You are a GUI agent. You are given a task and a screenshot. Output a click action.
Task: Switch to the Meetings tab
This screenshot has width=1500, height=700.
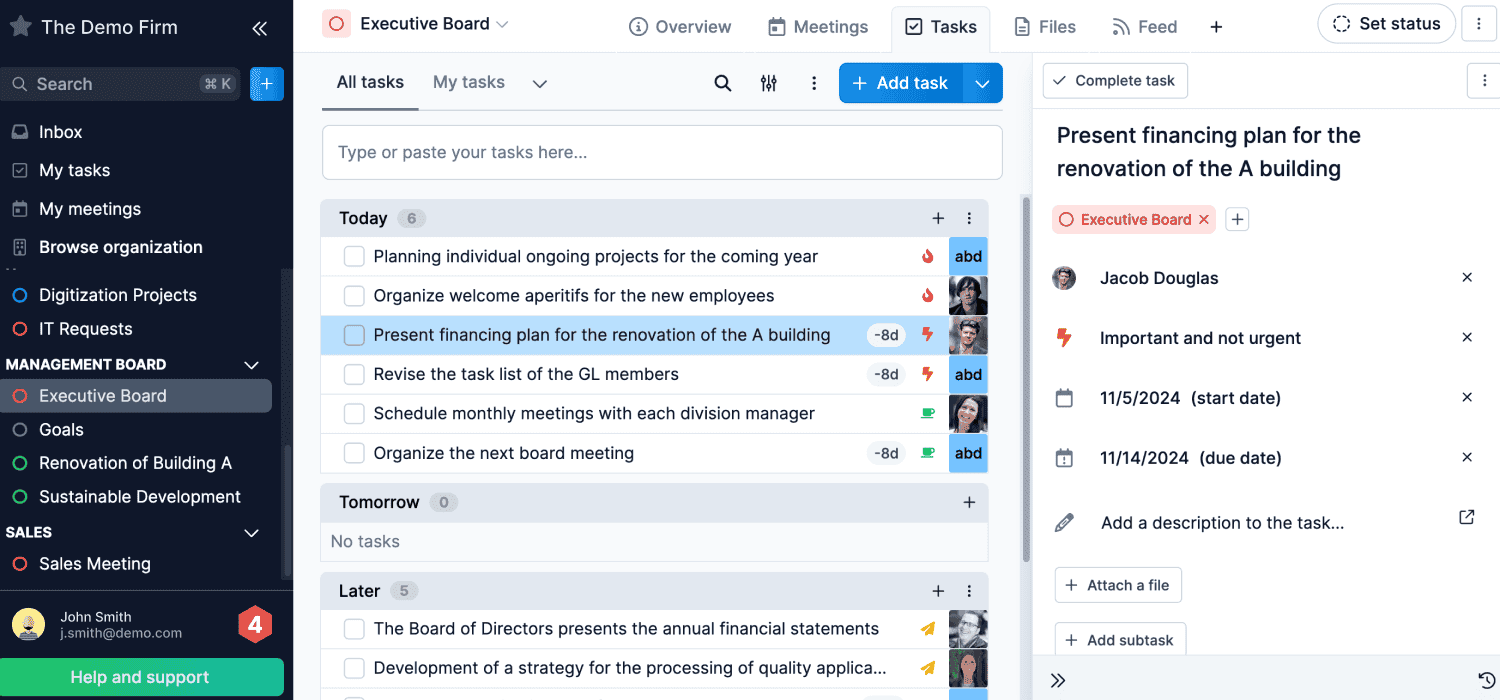[818, 27]
